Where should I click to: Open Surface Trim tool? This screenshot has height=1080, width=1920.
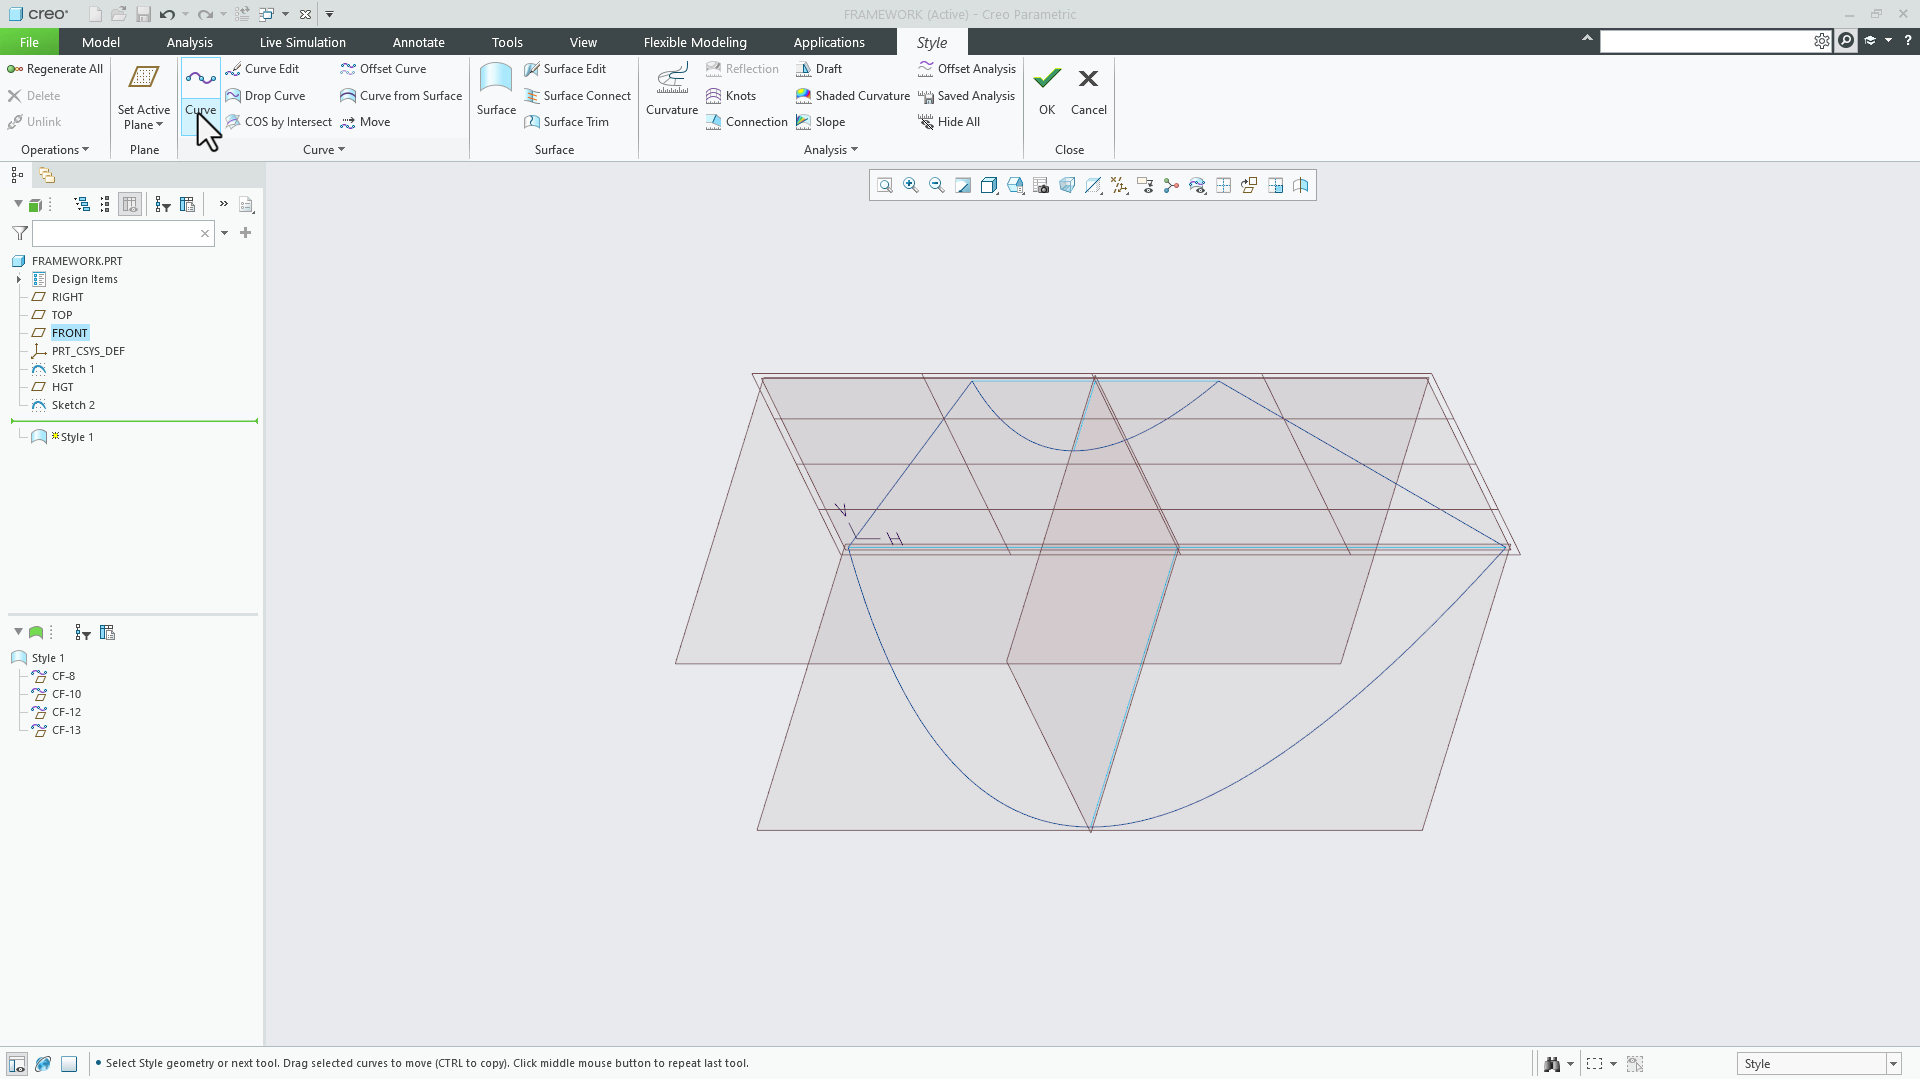point(567,122)
